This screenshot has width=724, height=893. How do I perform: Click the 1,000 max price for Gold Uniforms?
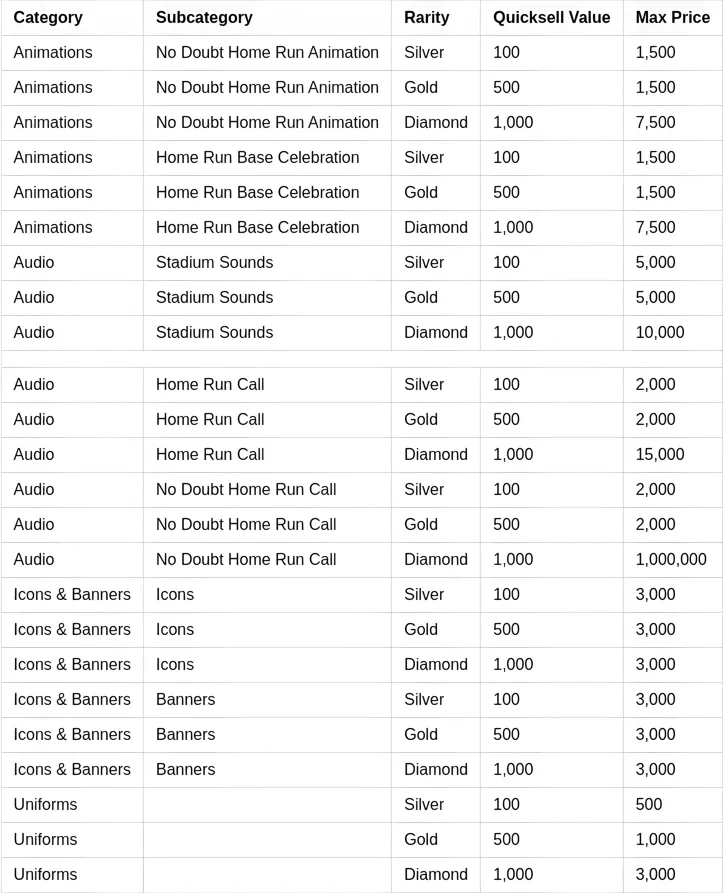point(655,839)
